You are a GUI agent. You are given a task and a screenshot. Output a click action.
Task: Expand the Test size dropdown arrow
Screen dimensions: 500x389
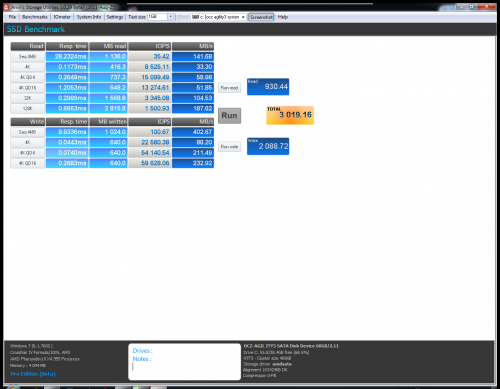(x=170, y=17)
